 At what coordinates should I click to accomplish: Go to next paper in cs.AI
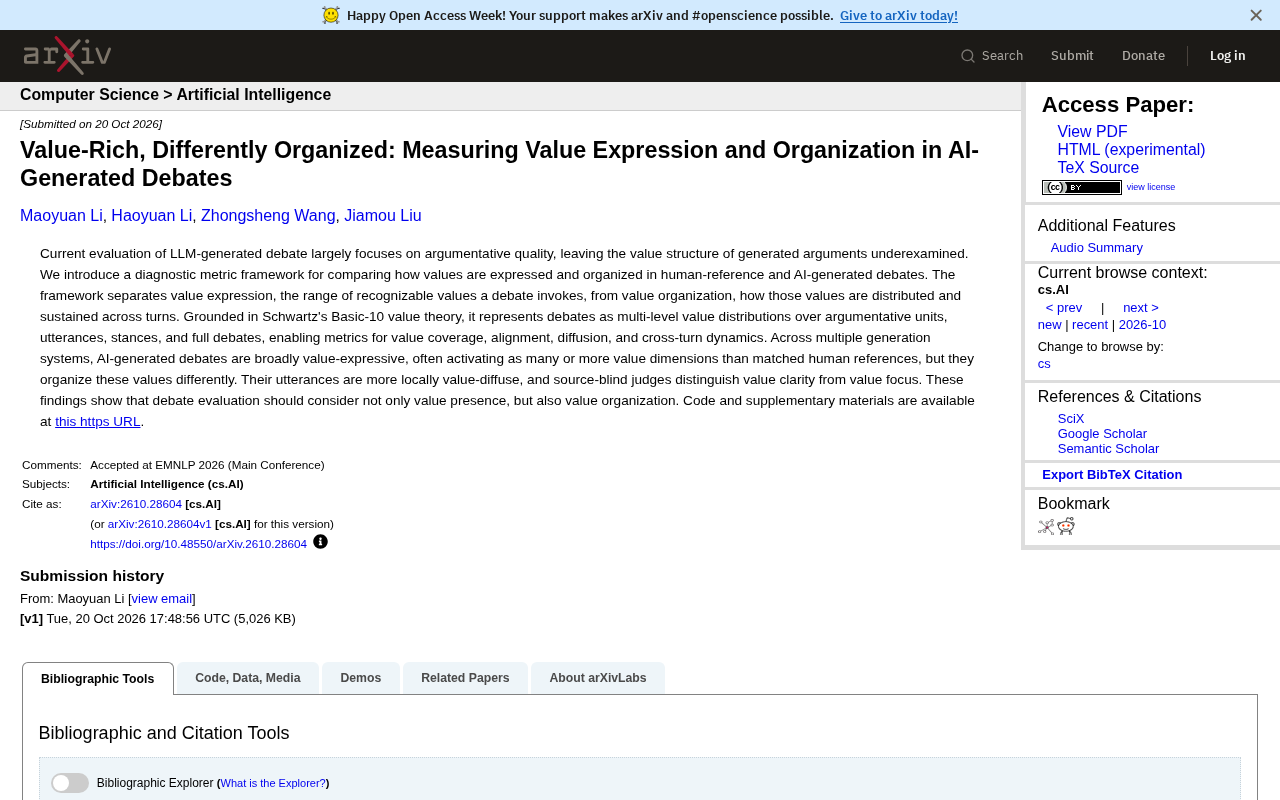tap(1141, 308)
